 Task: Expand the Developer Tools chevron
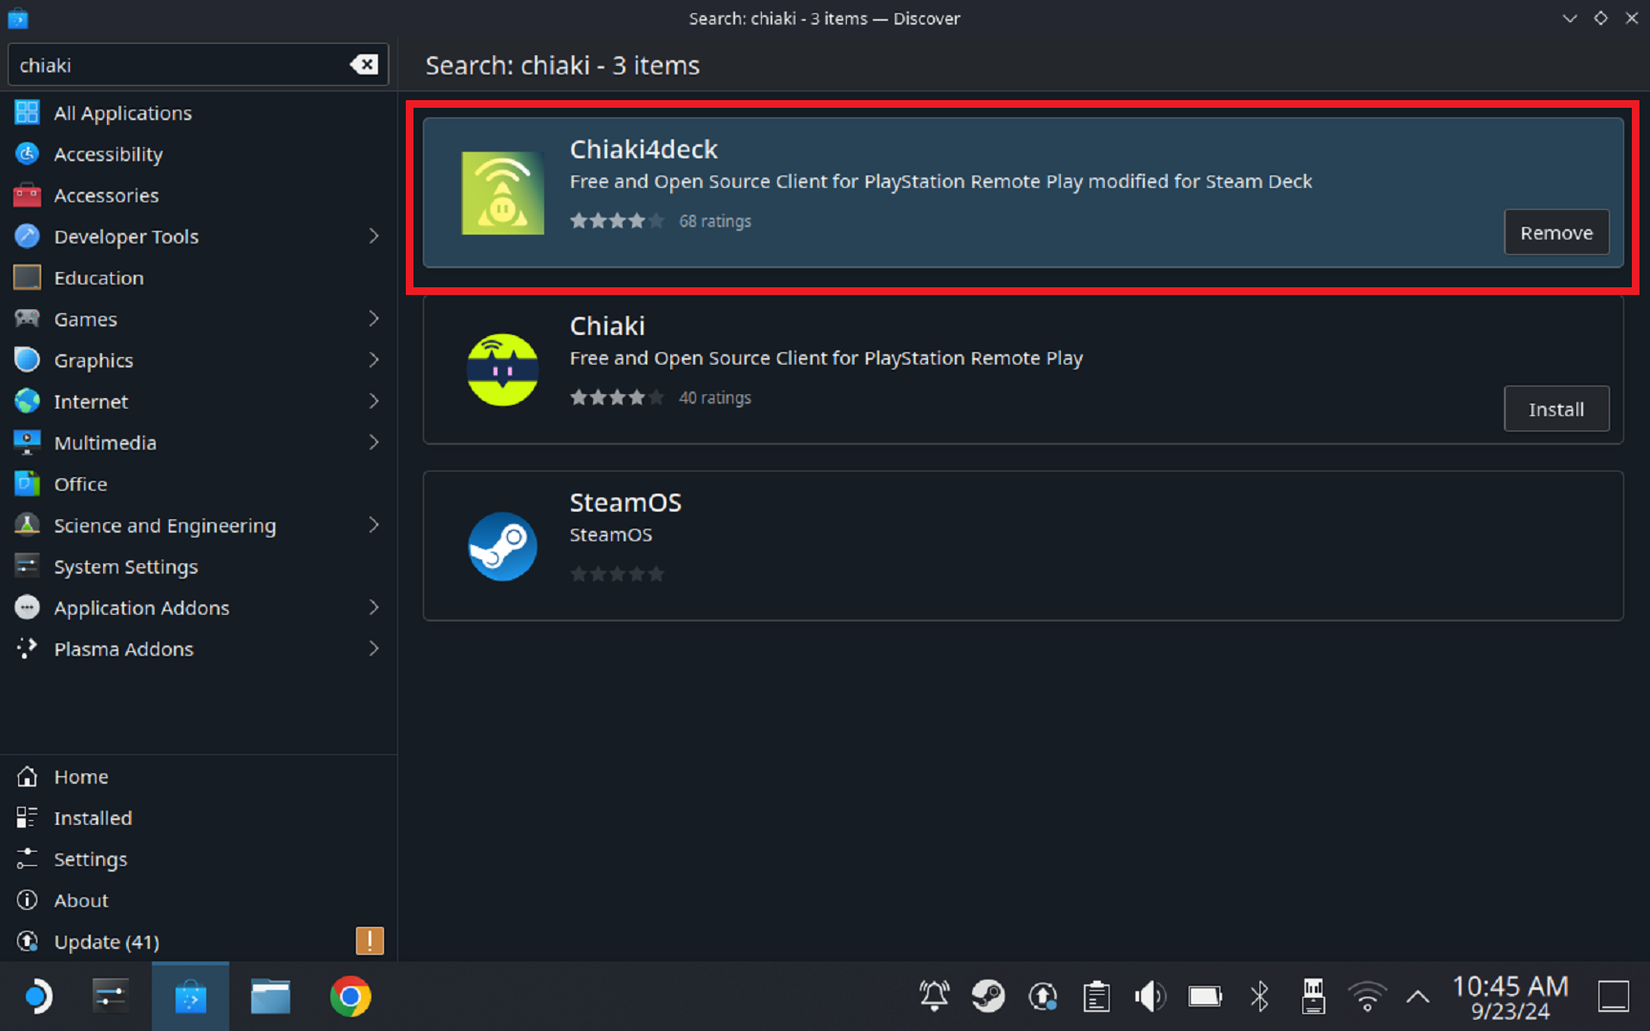point(374,236)
